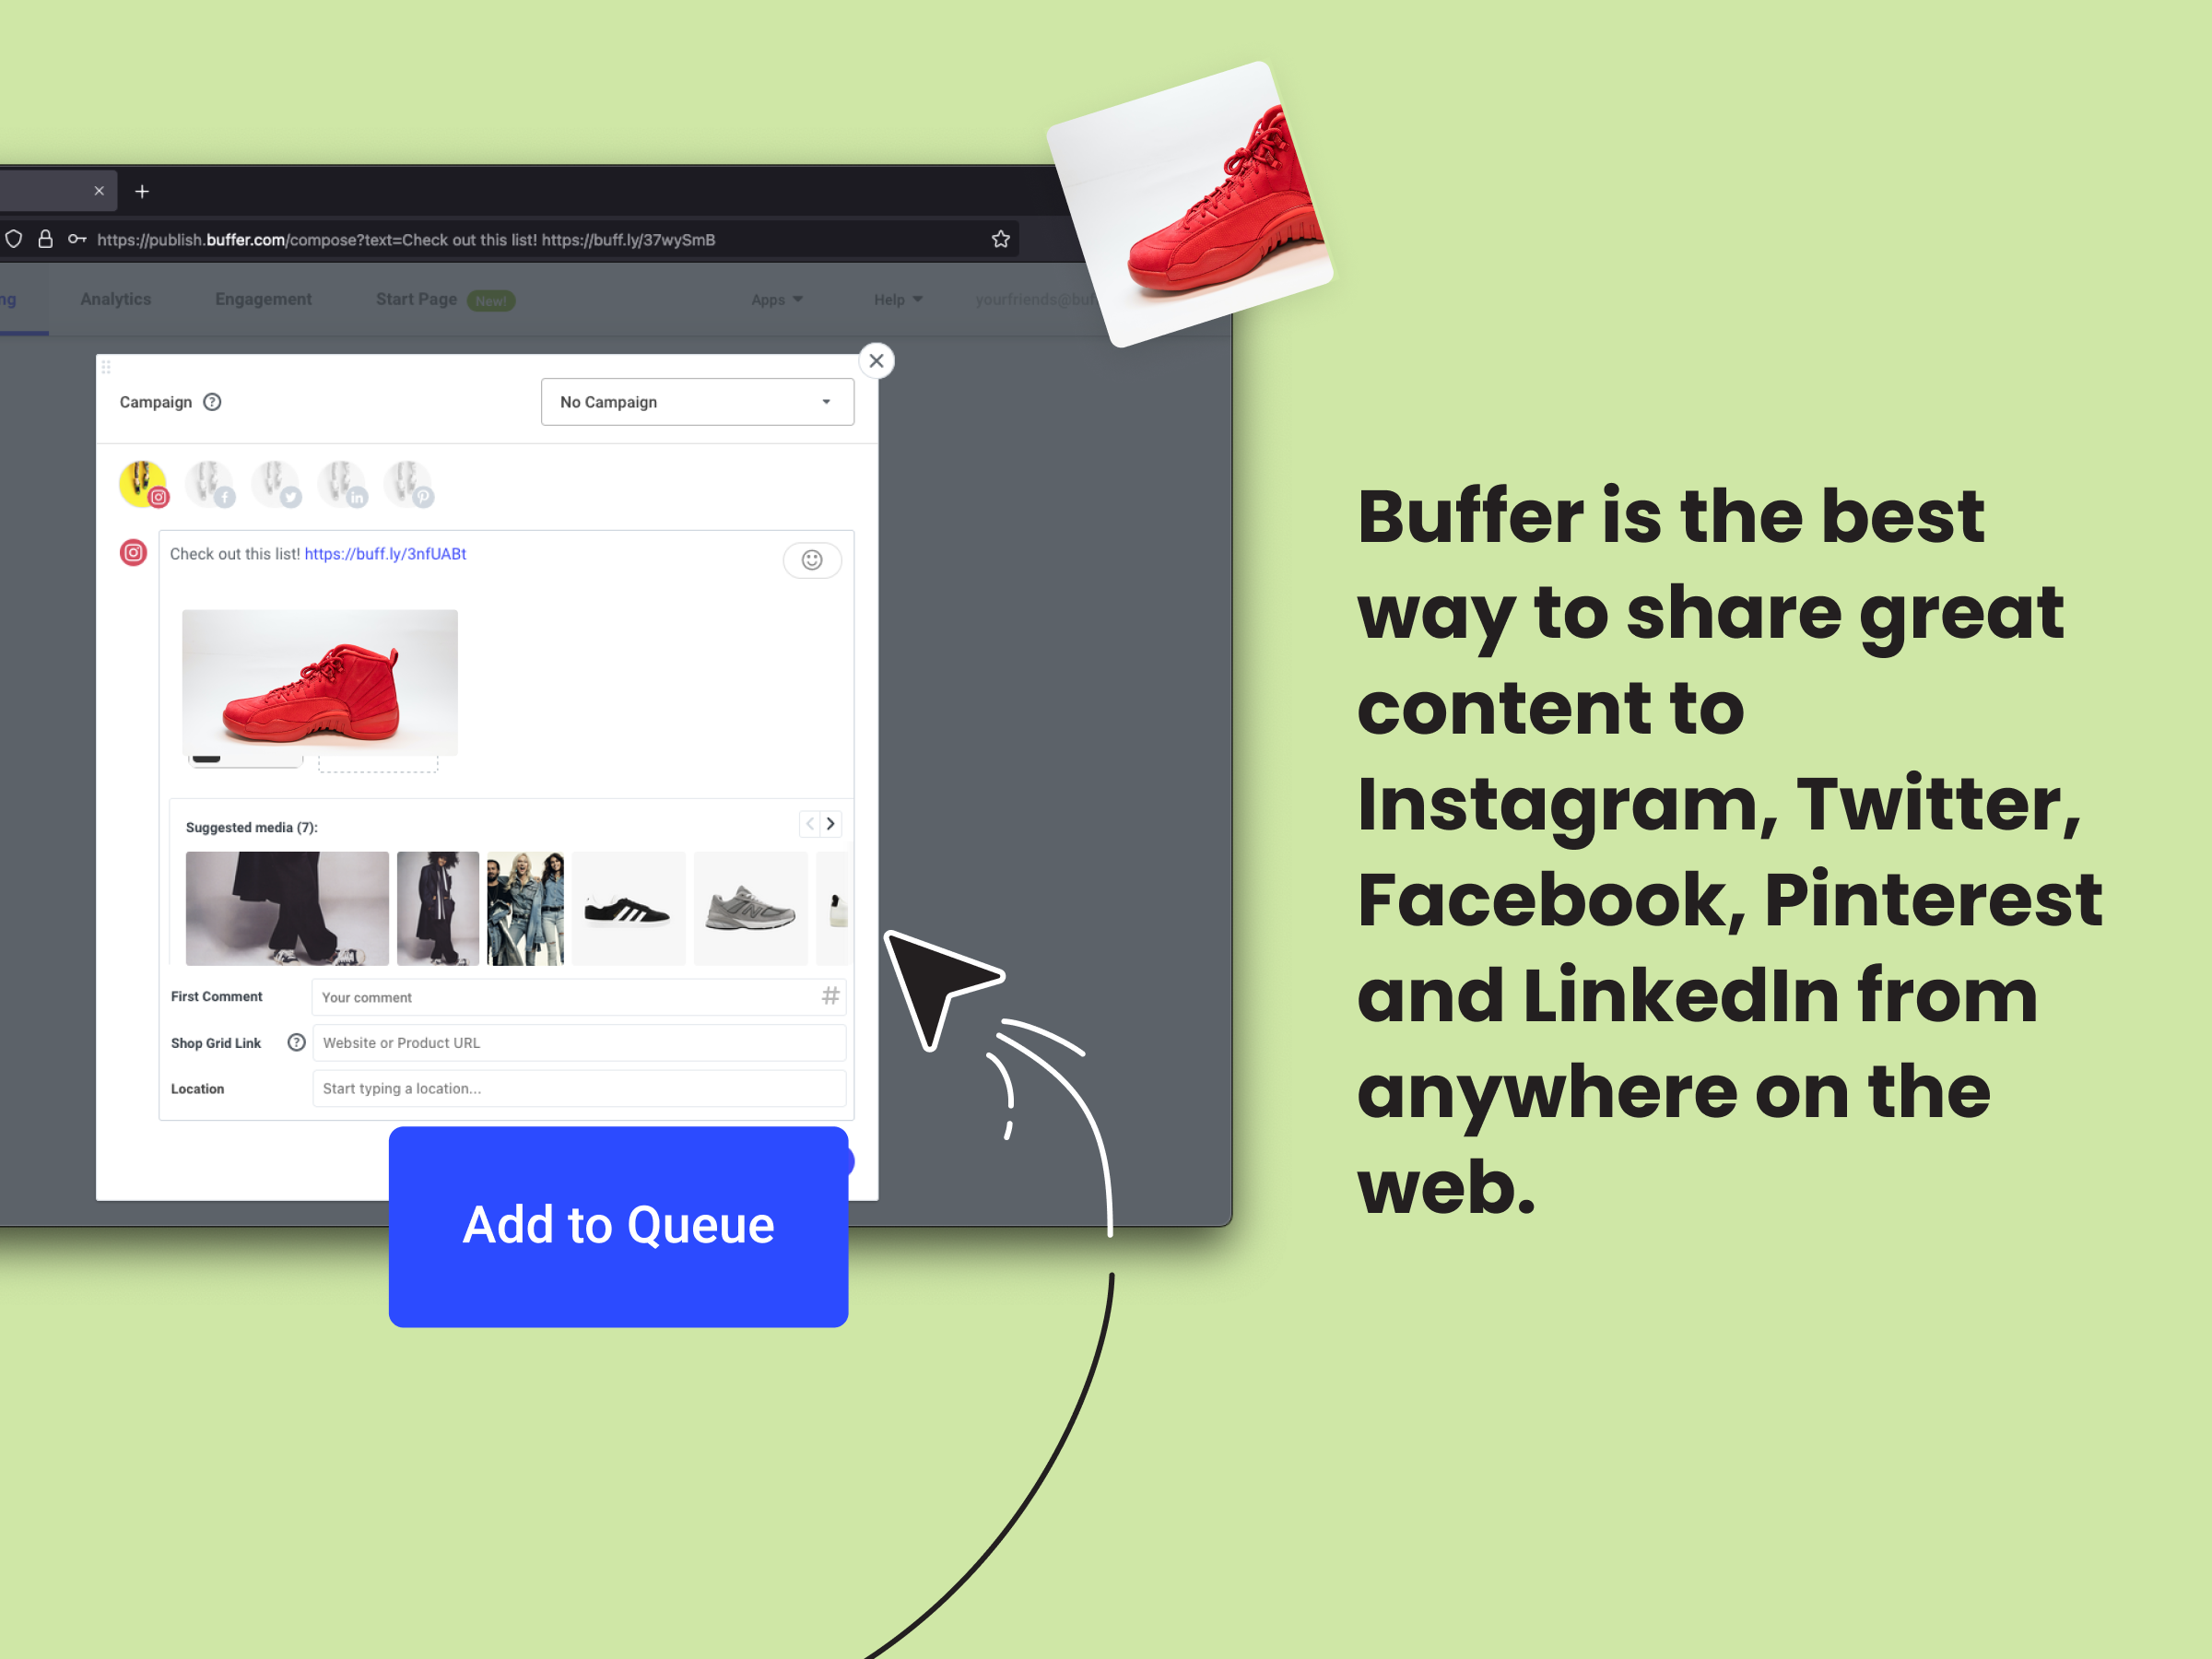
Task: Click the Analytics tab
Action: 117,298
